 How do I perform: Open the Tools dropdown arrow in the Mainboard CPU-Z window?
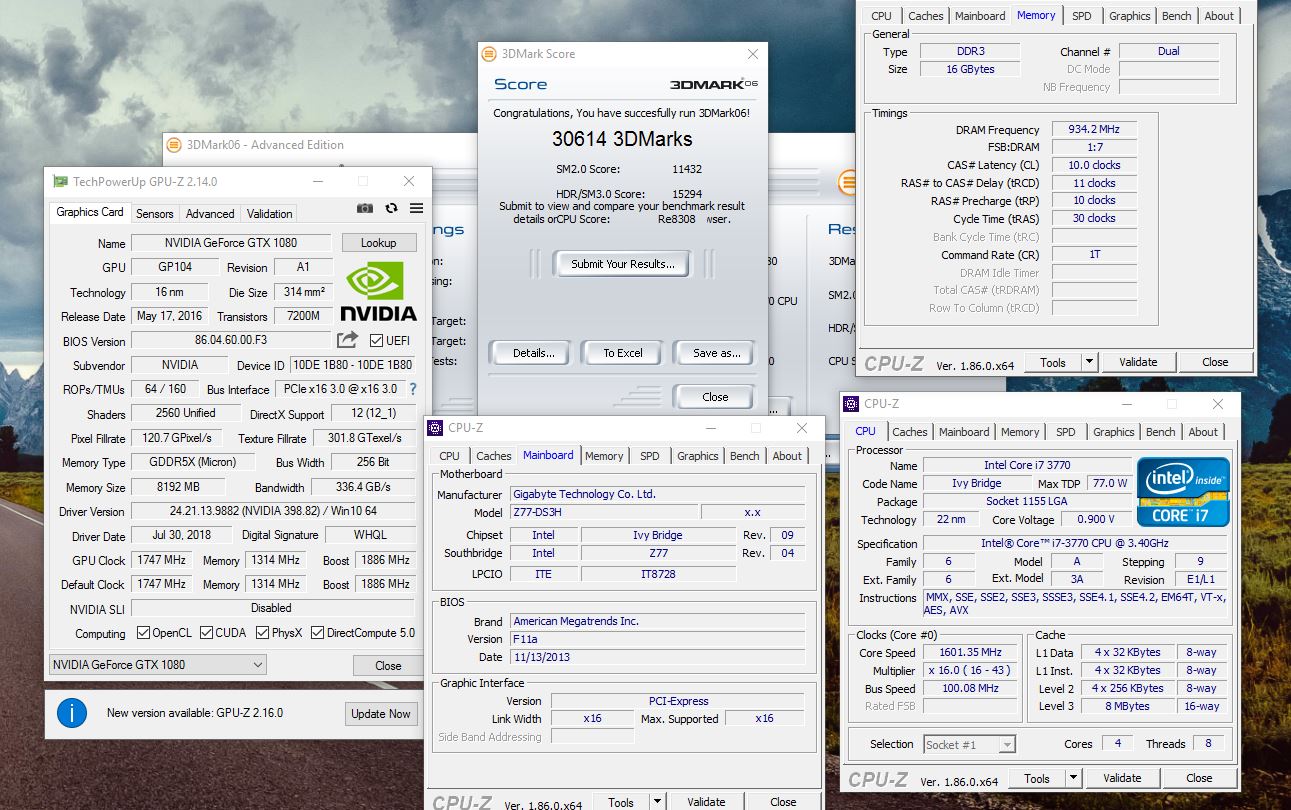tap(657, 802)
